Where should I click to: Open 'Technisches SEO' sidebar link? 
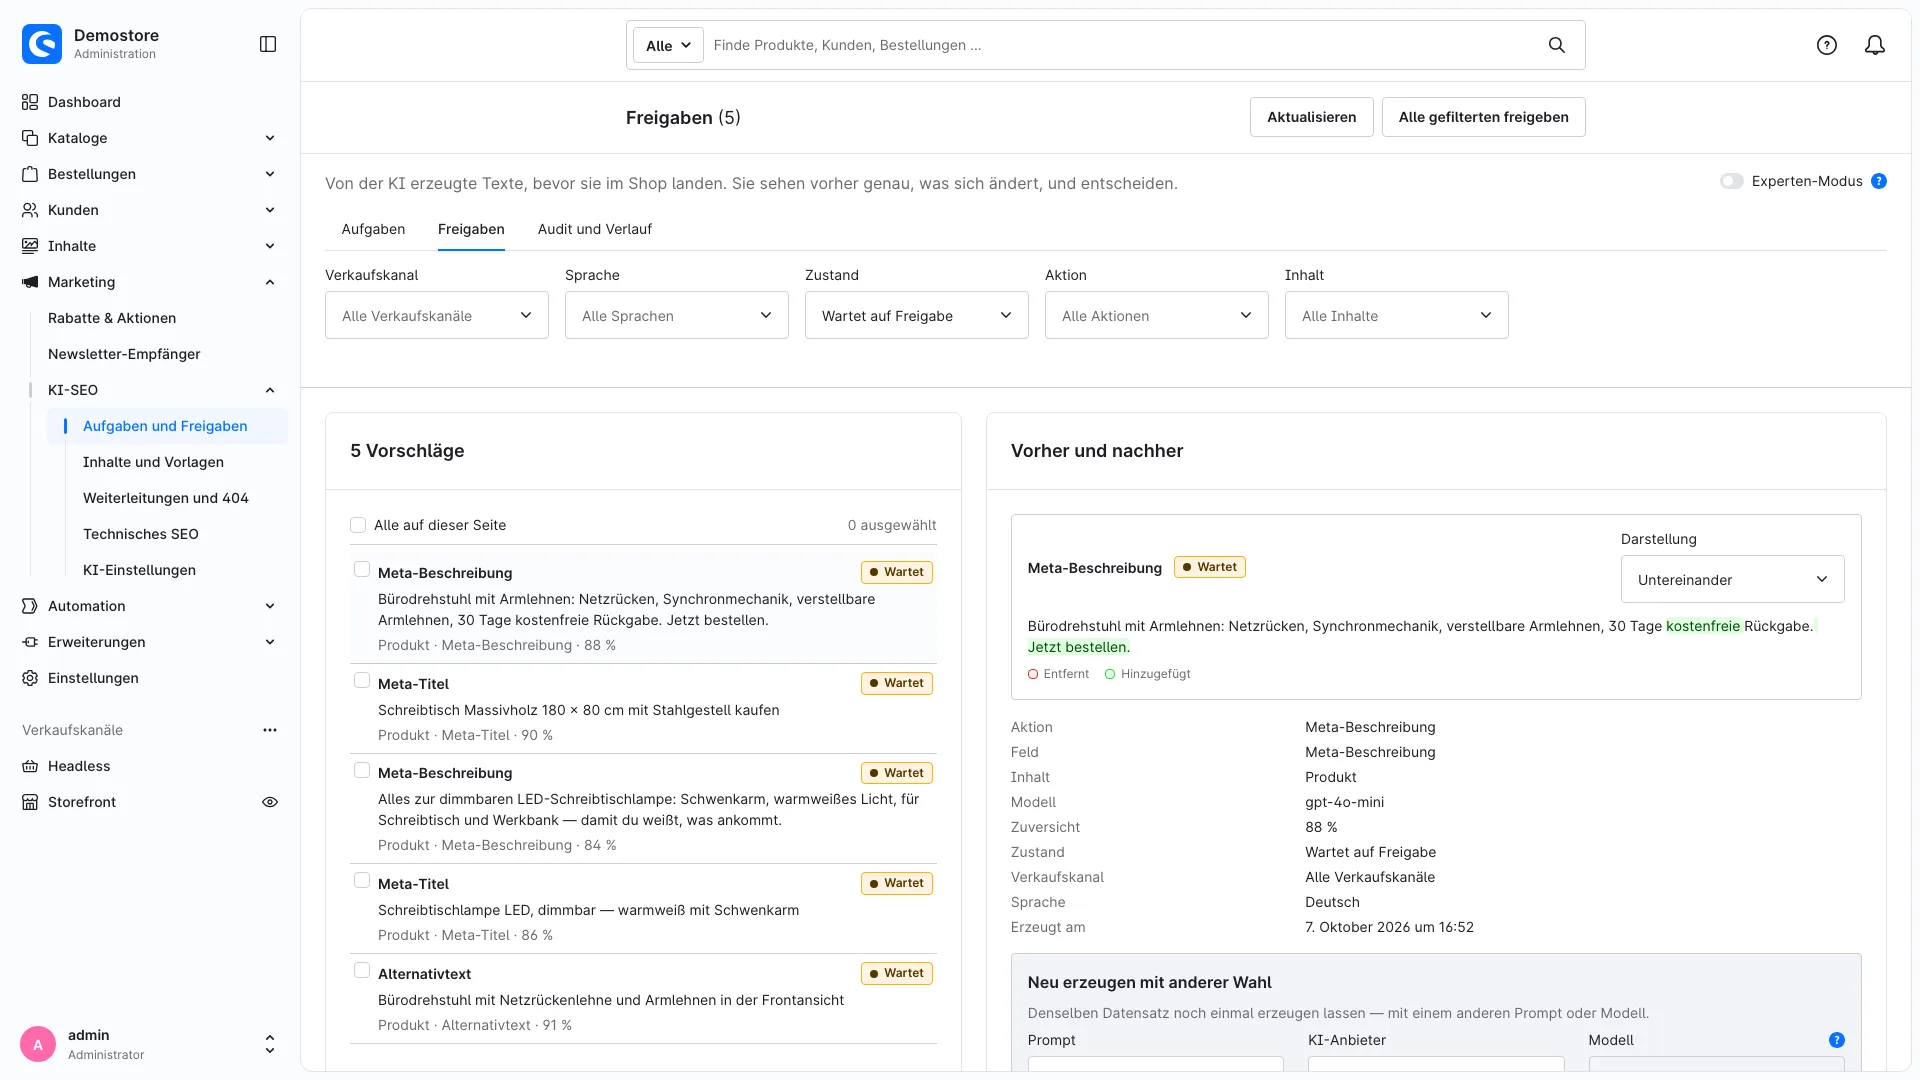coord(141,534)
